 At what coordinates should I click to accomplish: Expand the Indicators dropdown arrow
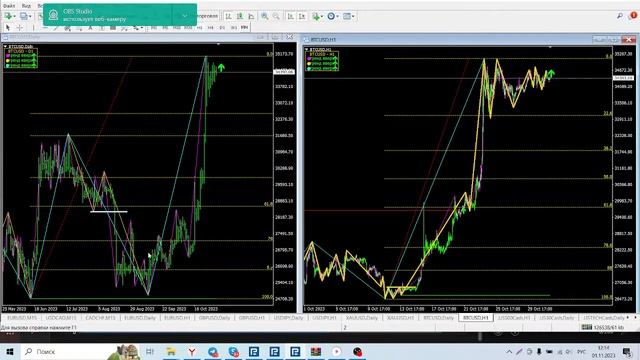click(x=322, y=16)
